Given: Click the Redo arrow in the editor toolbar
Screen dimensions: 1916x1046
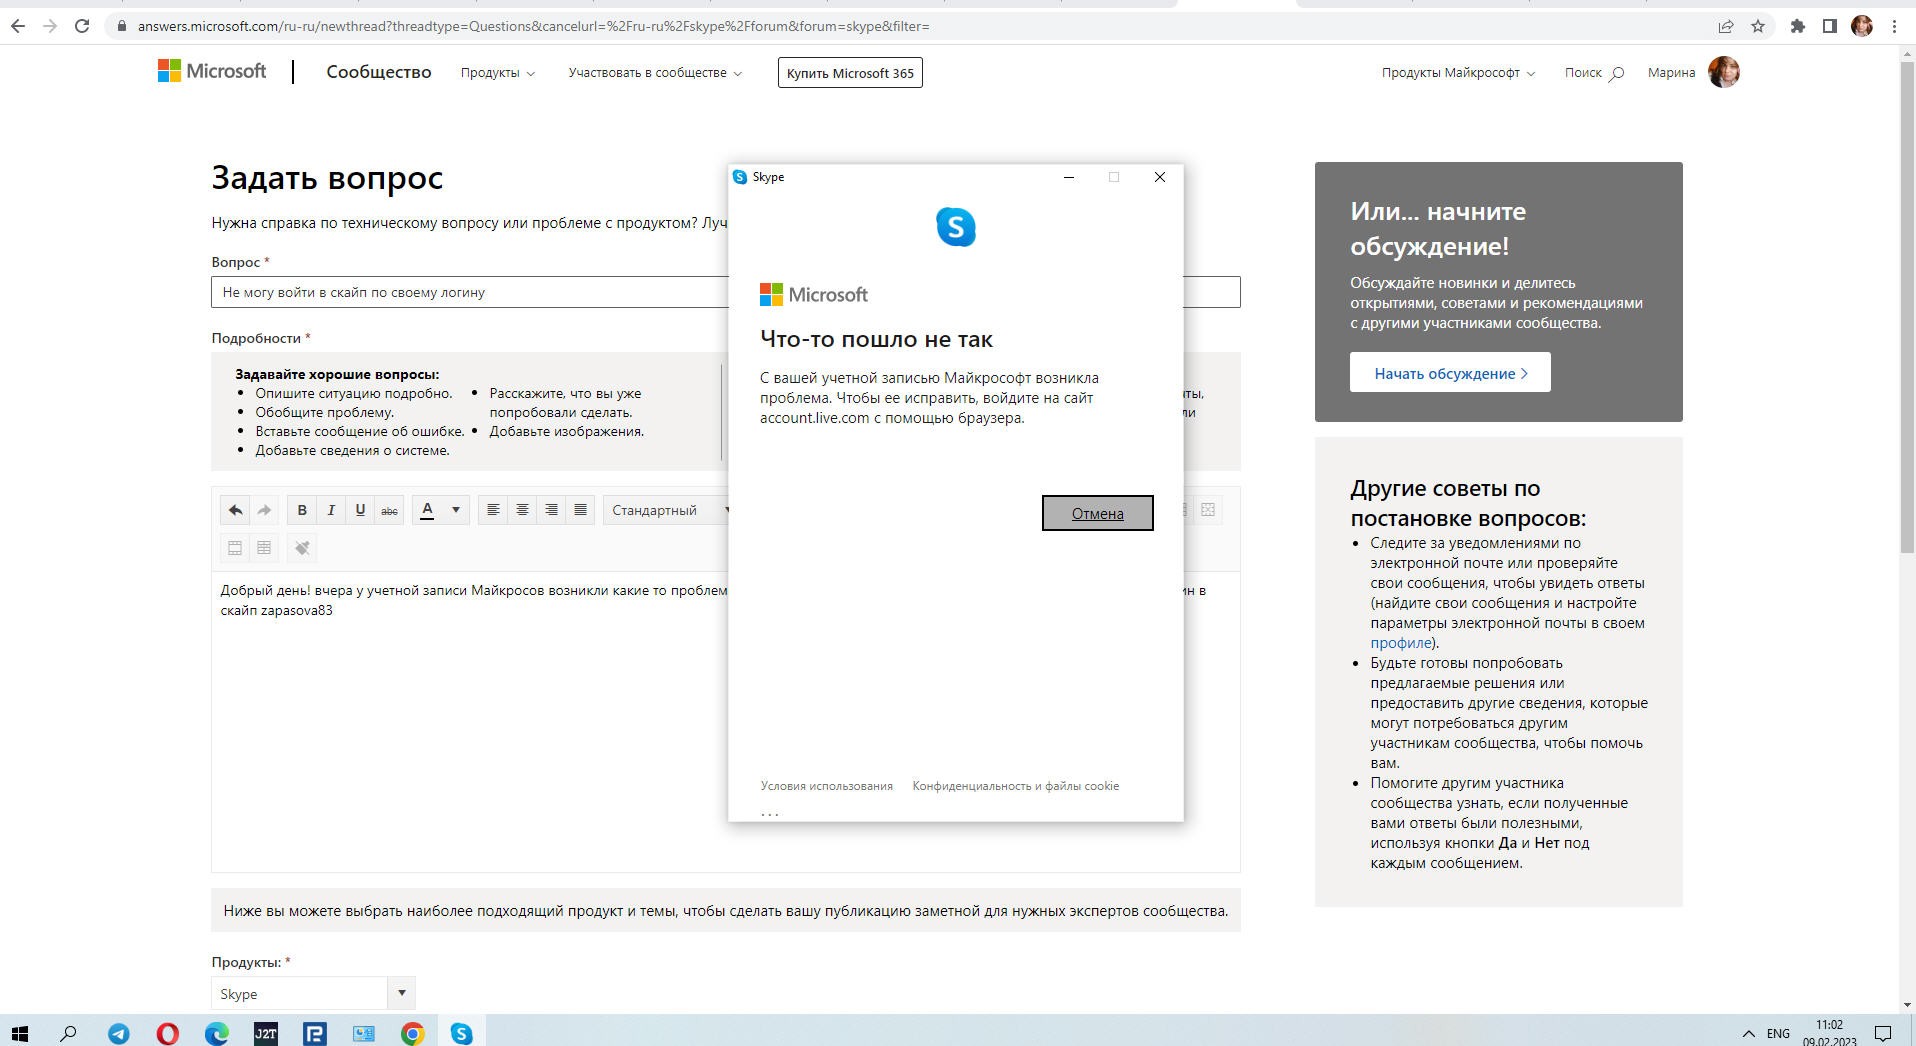Looking at the screenshot, I should (264, 510).
